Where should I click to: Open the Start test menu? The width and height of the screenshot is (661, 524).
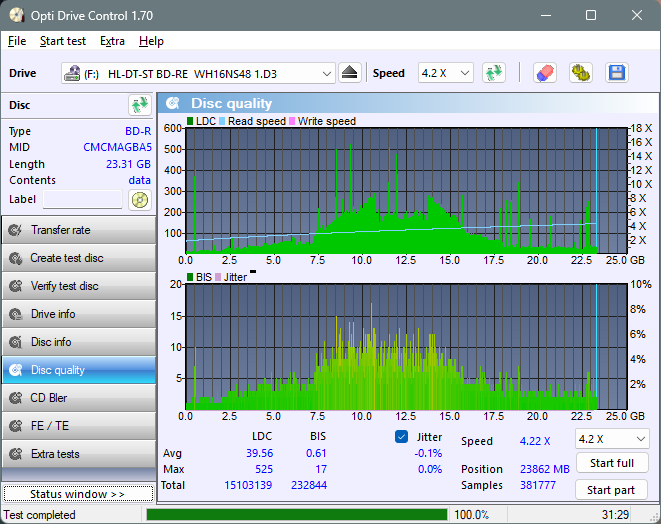pos(63,41)
